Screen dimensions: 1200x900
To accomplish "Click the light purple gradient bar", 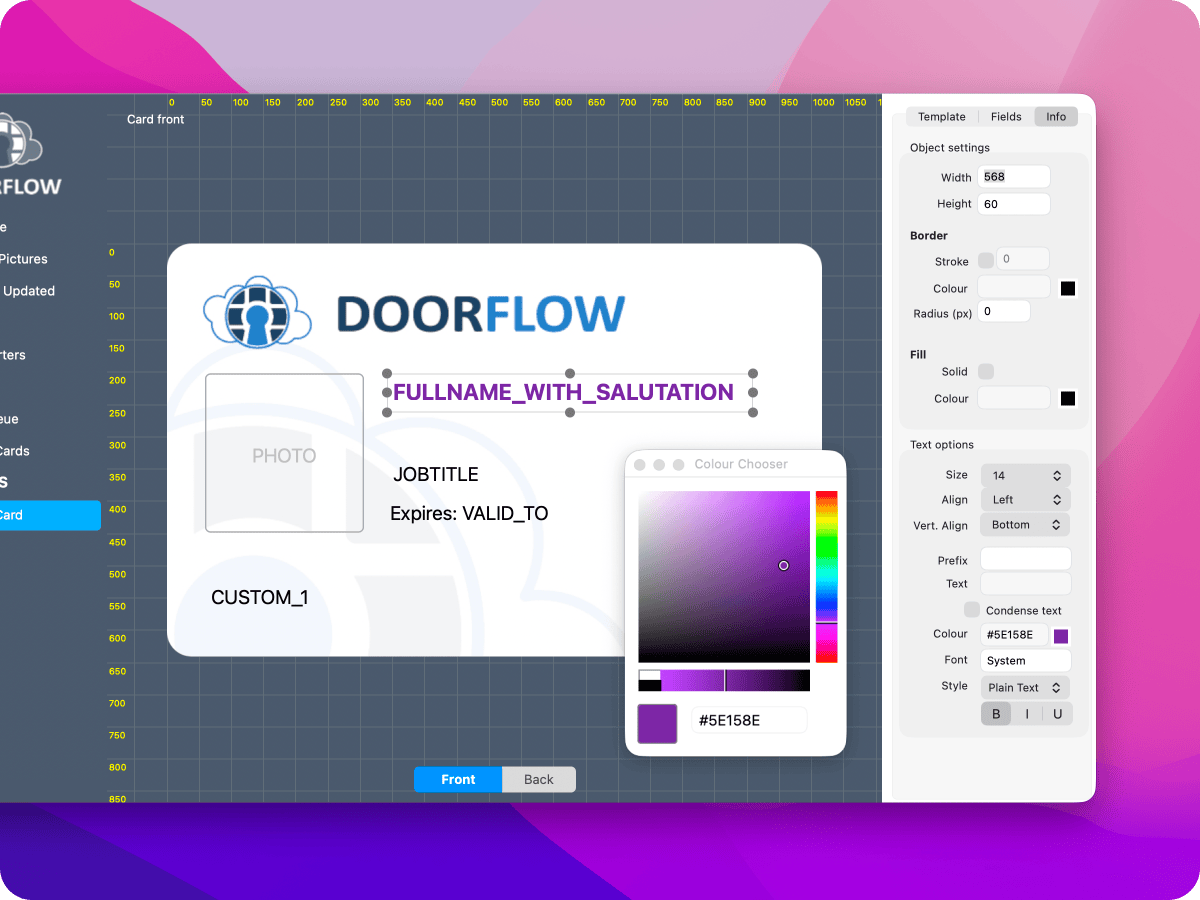I will pos(692,681).
